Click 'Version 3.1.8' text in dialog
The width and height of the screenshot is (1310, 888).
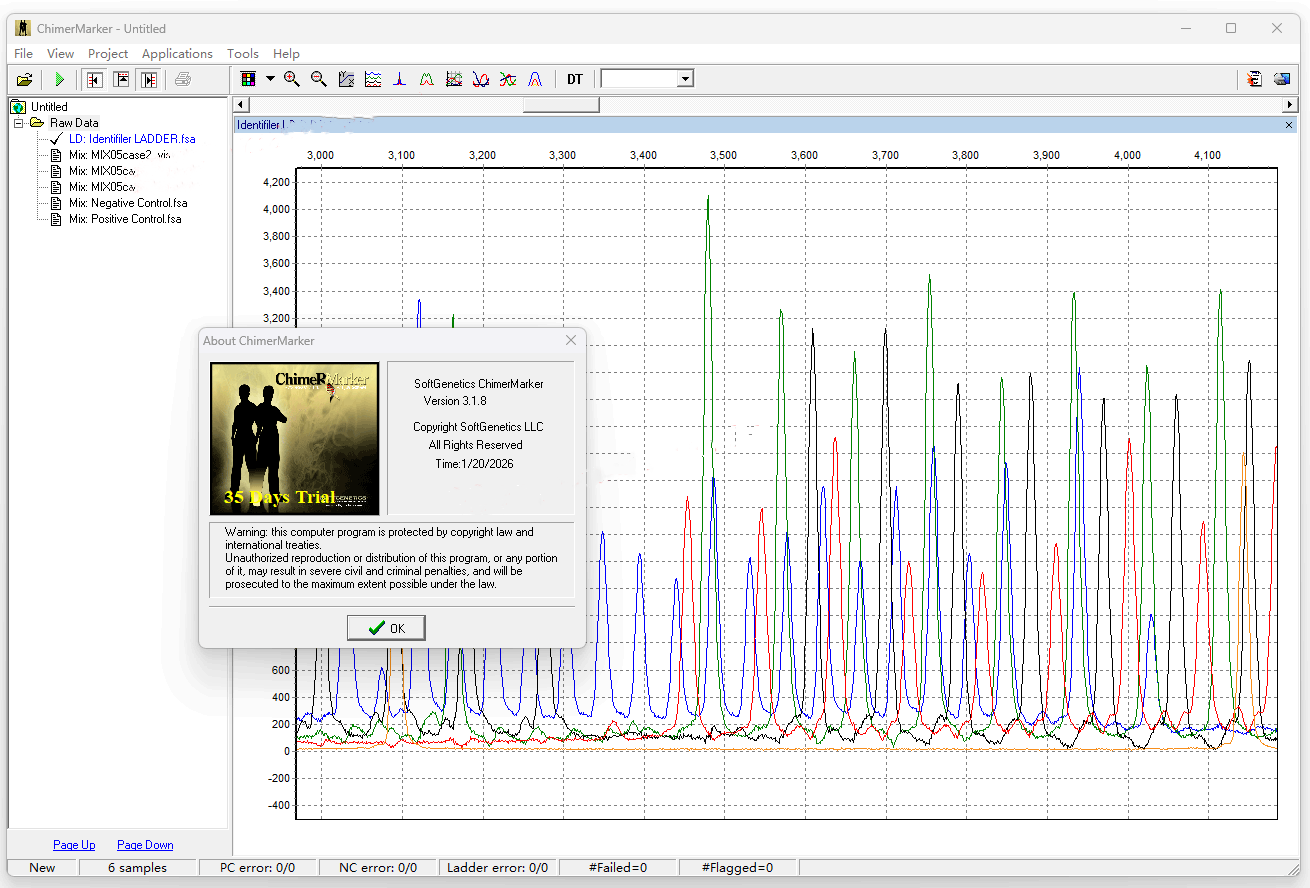pos(455,401)
